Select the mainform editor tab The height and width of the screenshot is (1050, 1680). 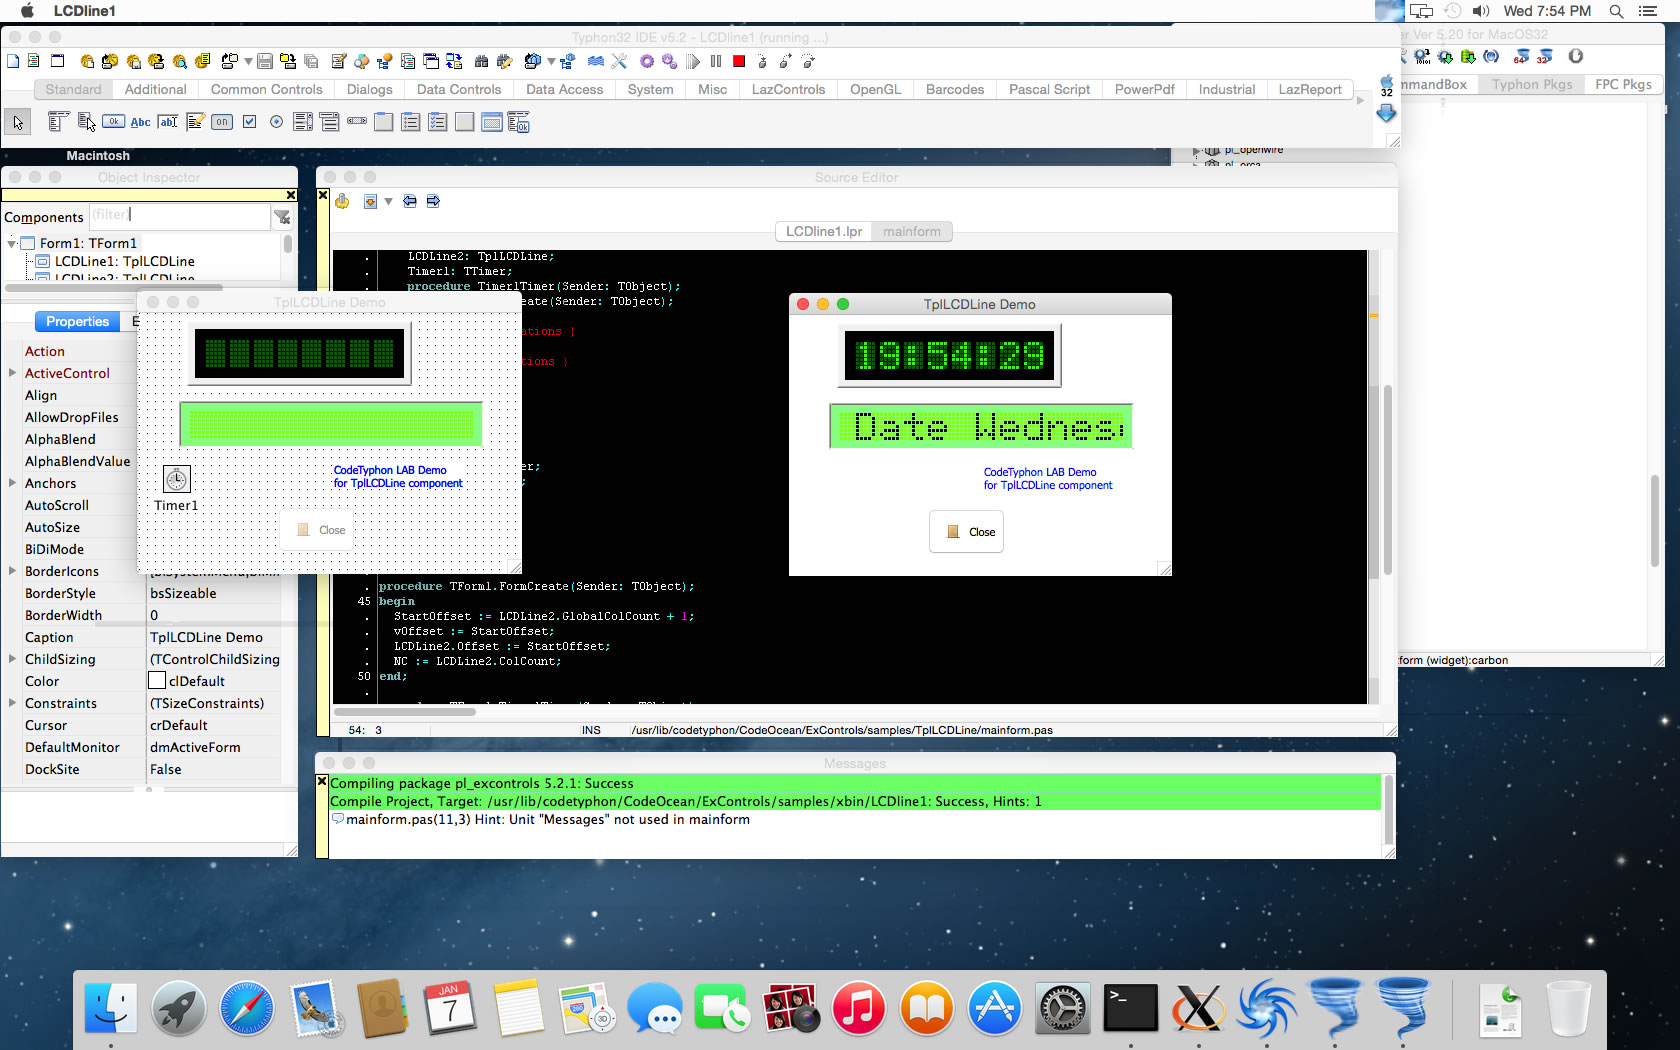[x=911, y=231]
